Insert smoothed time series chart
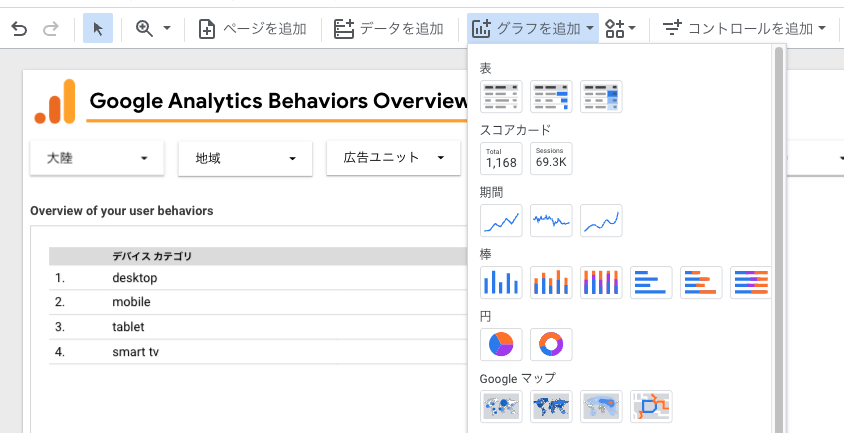Viewport: 844px width, 433px height. point(601,220)
